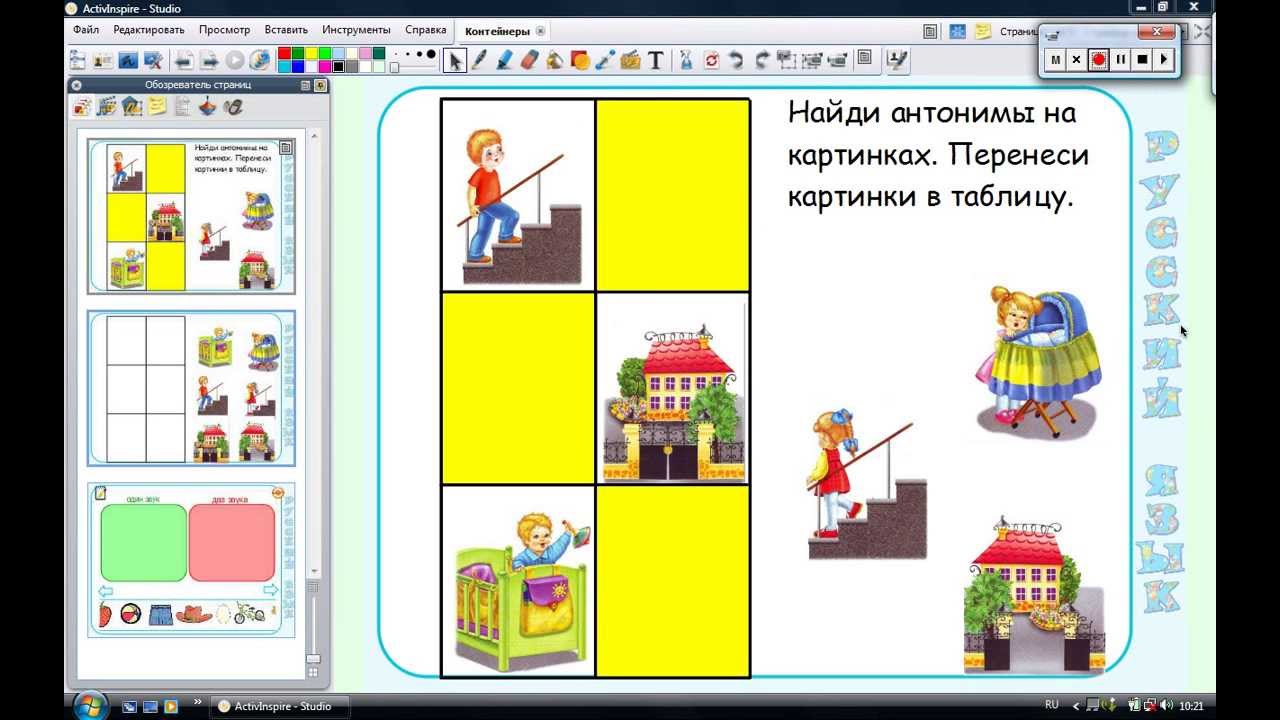Open the browser panel options menu icon
The height and width of the screenshot is (720, 1280).
[305, 85]
